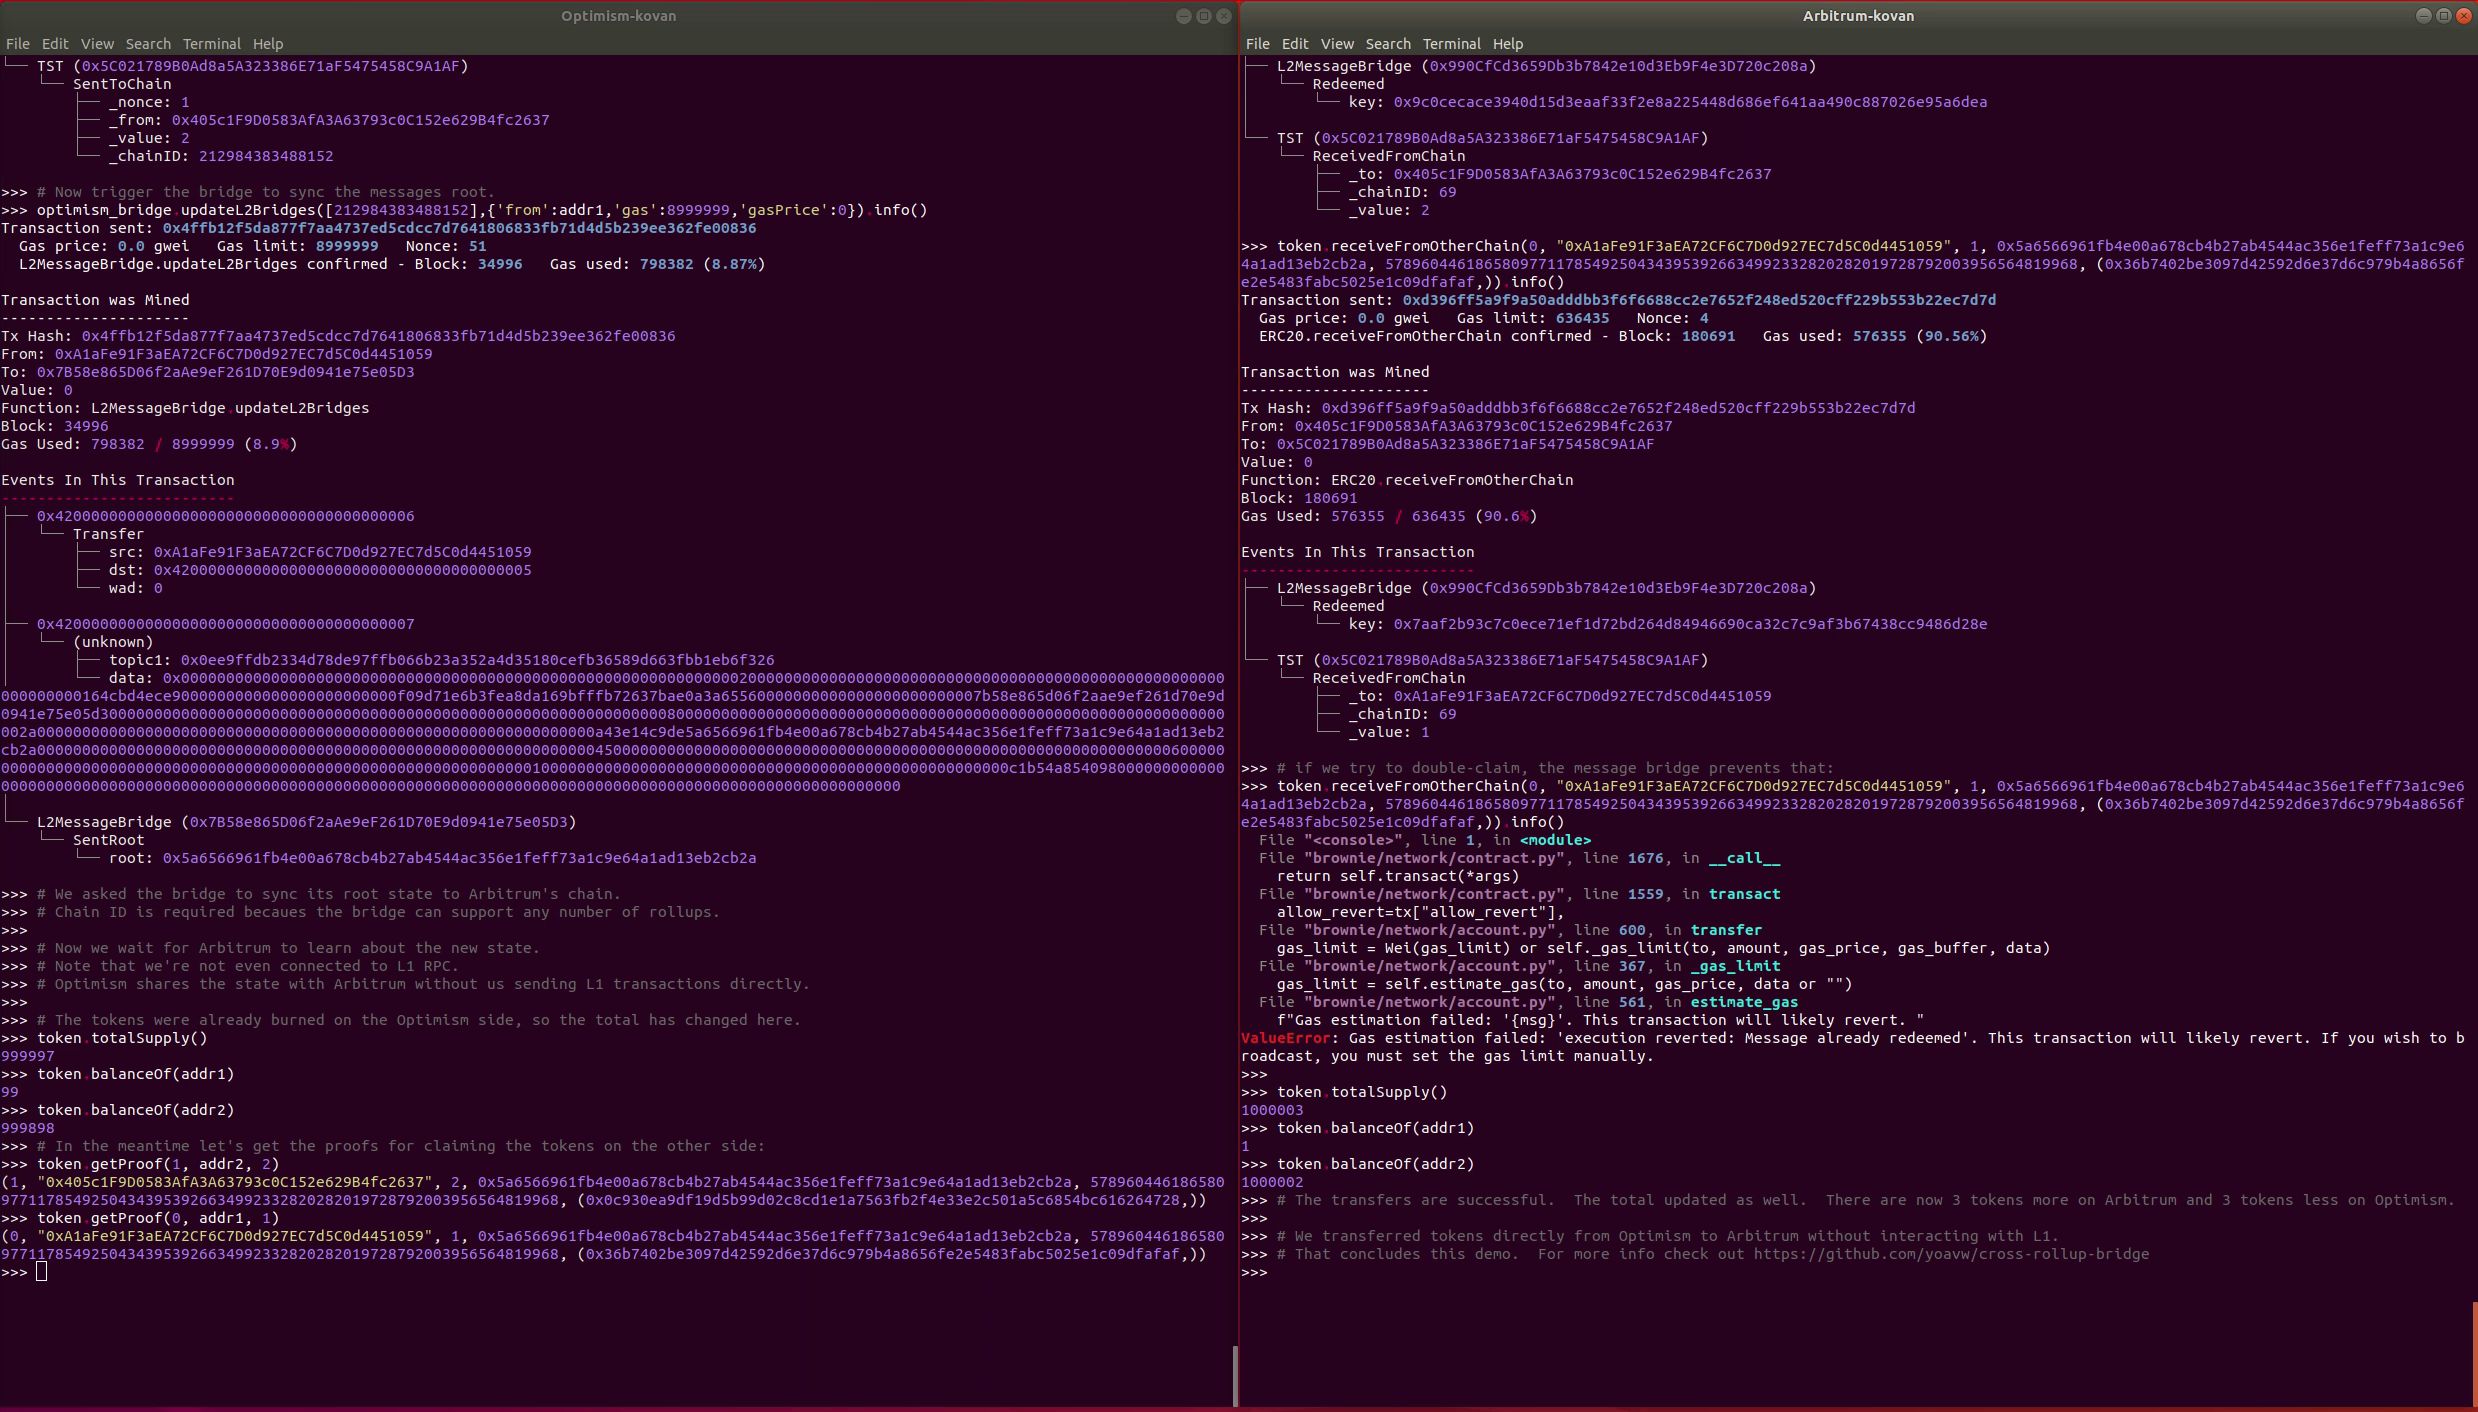The width and height of the screenshot is (2478, 1412).
Task: Click Gas Used 798382 / 8999999 line
Action: coord(149,444)
